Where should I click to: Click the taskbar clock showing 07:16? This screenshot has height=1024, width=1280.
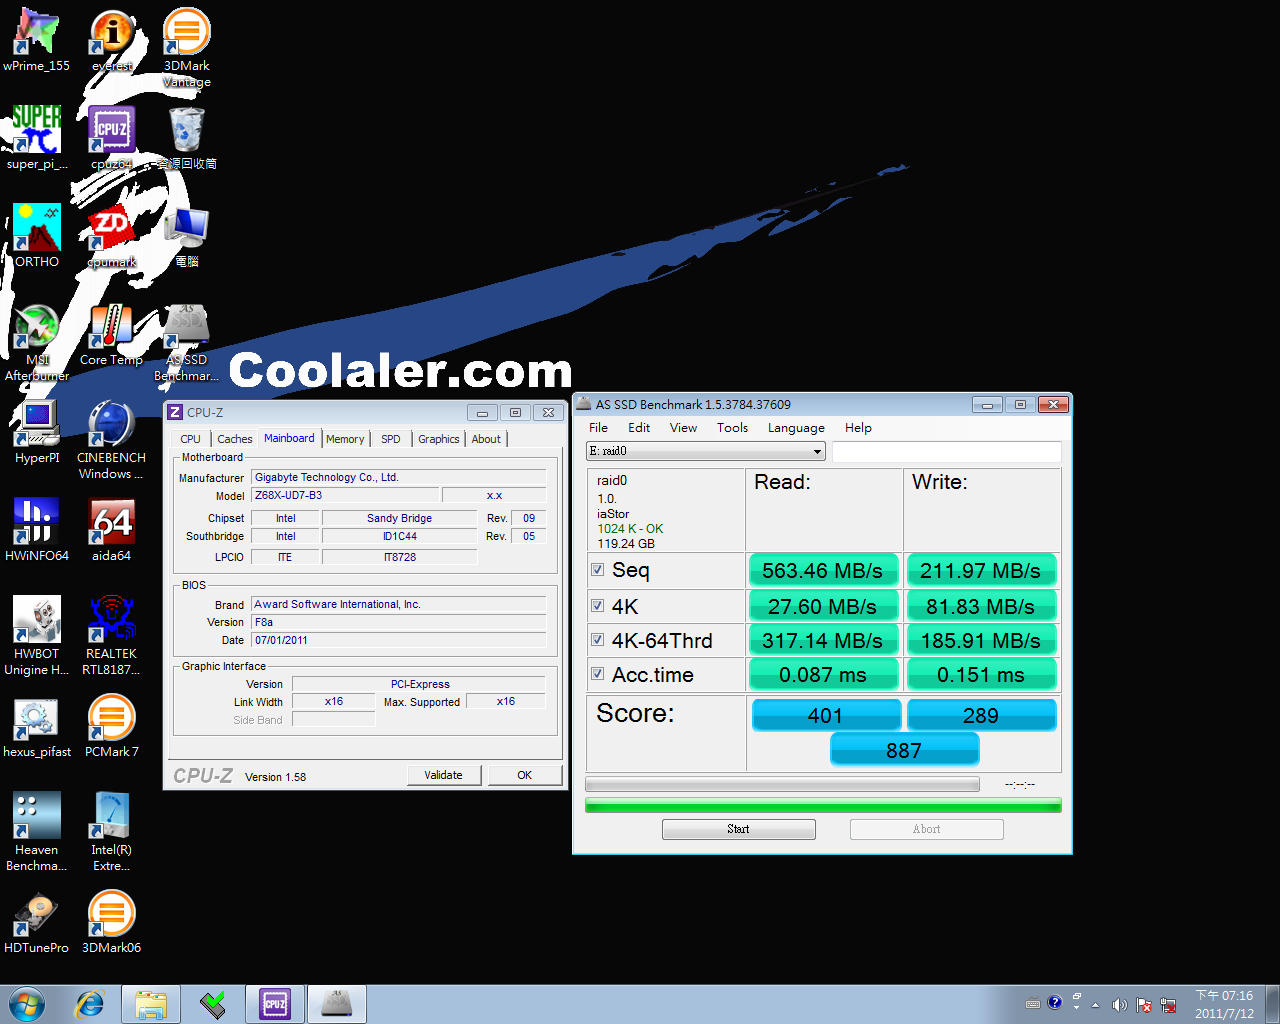(1224, 1004)
